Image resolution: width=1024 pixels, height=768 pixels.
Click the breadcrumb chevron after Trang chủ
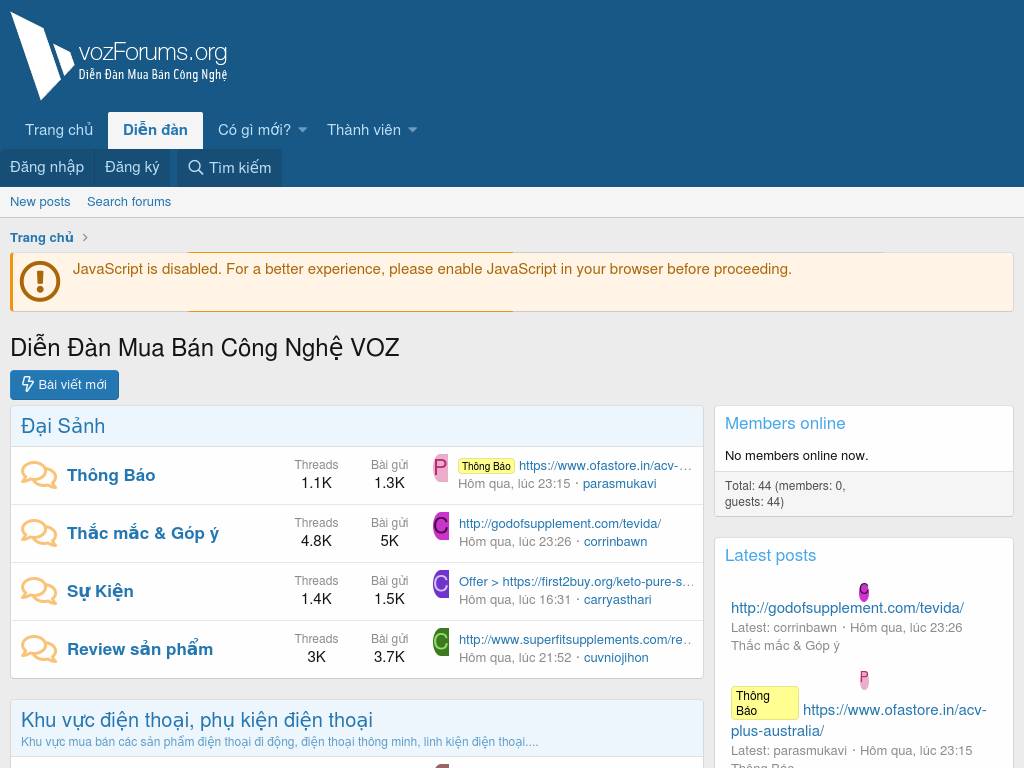(86, 237)
